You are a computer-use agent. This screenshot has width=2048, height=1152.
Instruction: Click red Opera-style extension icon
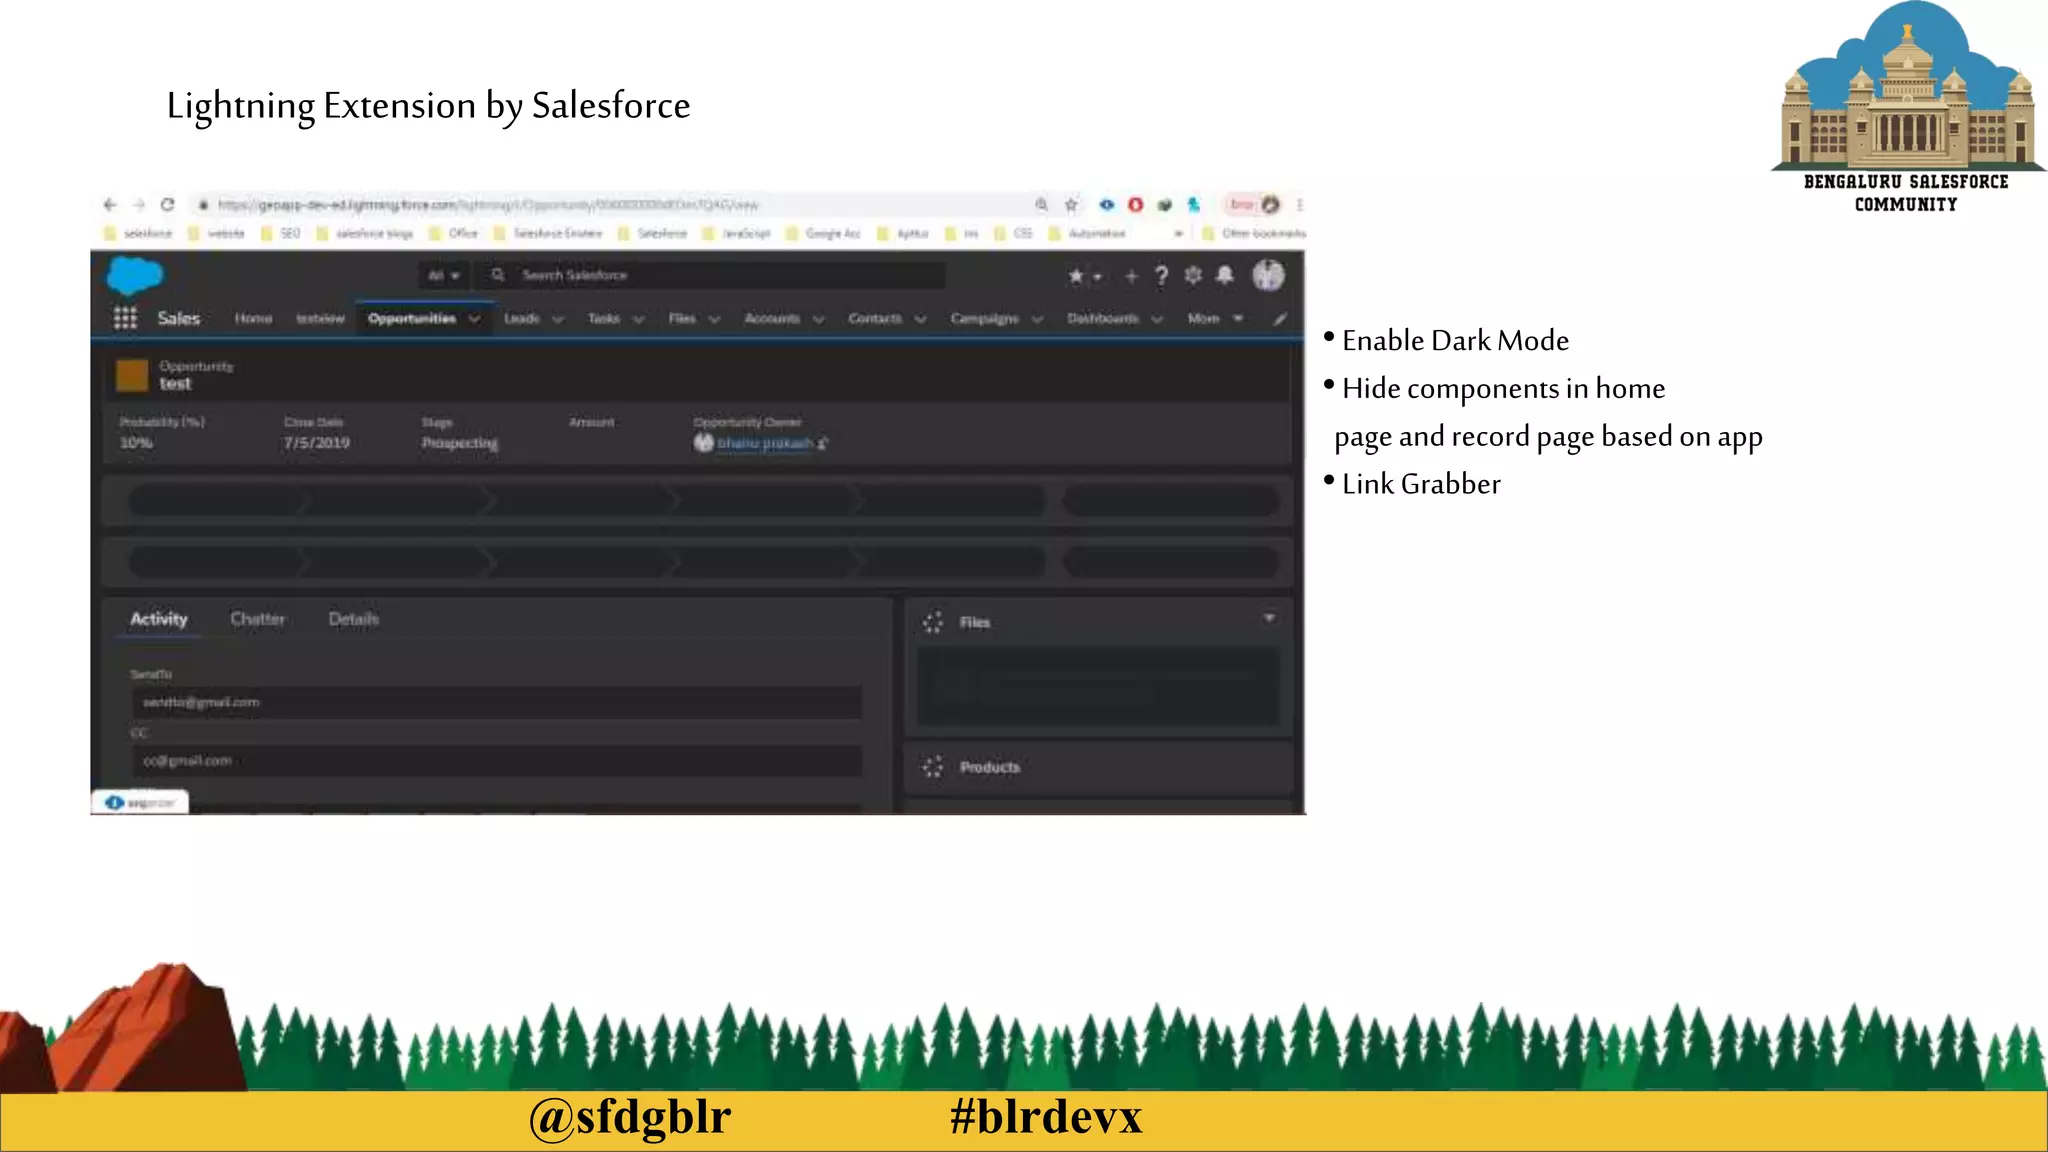pyautogui.click(x=1136, y=205)
